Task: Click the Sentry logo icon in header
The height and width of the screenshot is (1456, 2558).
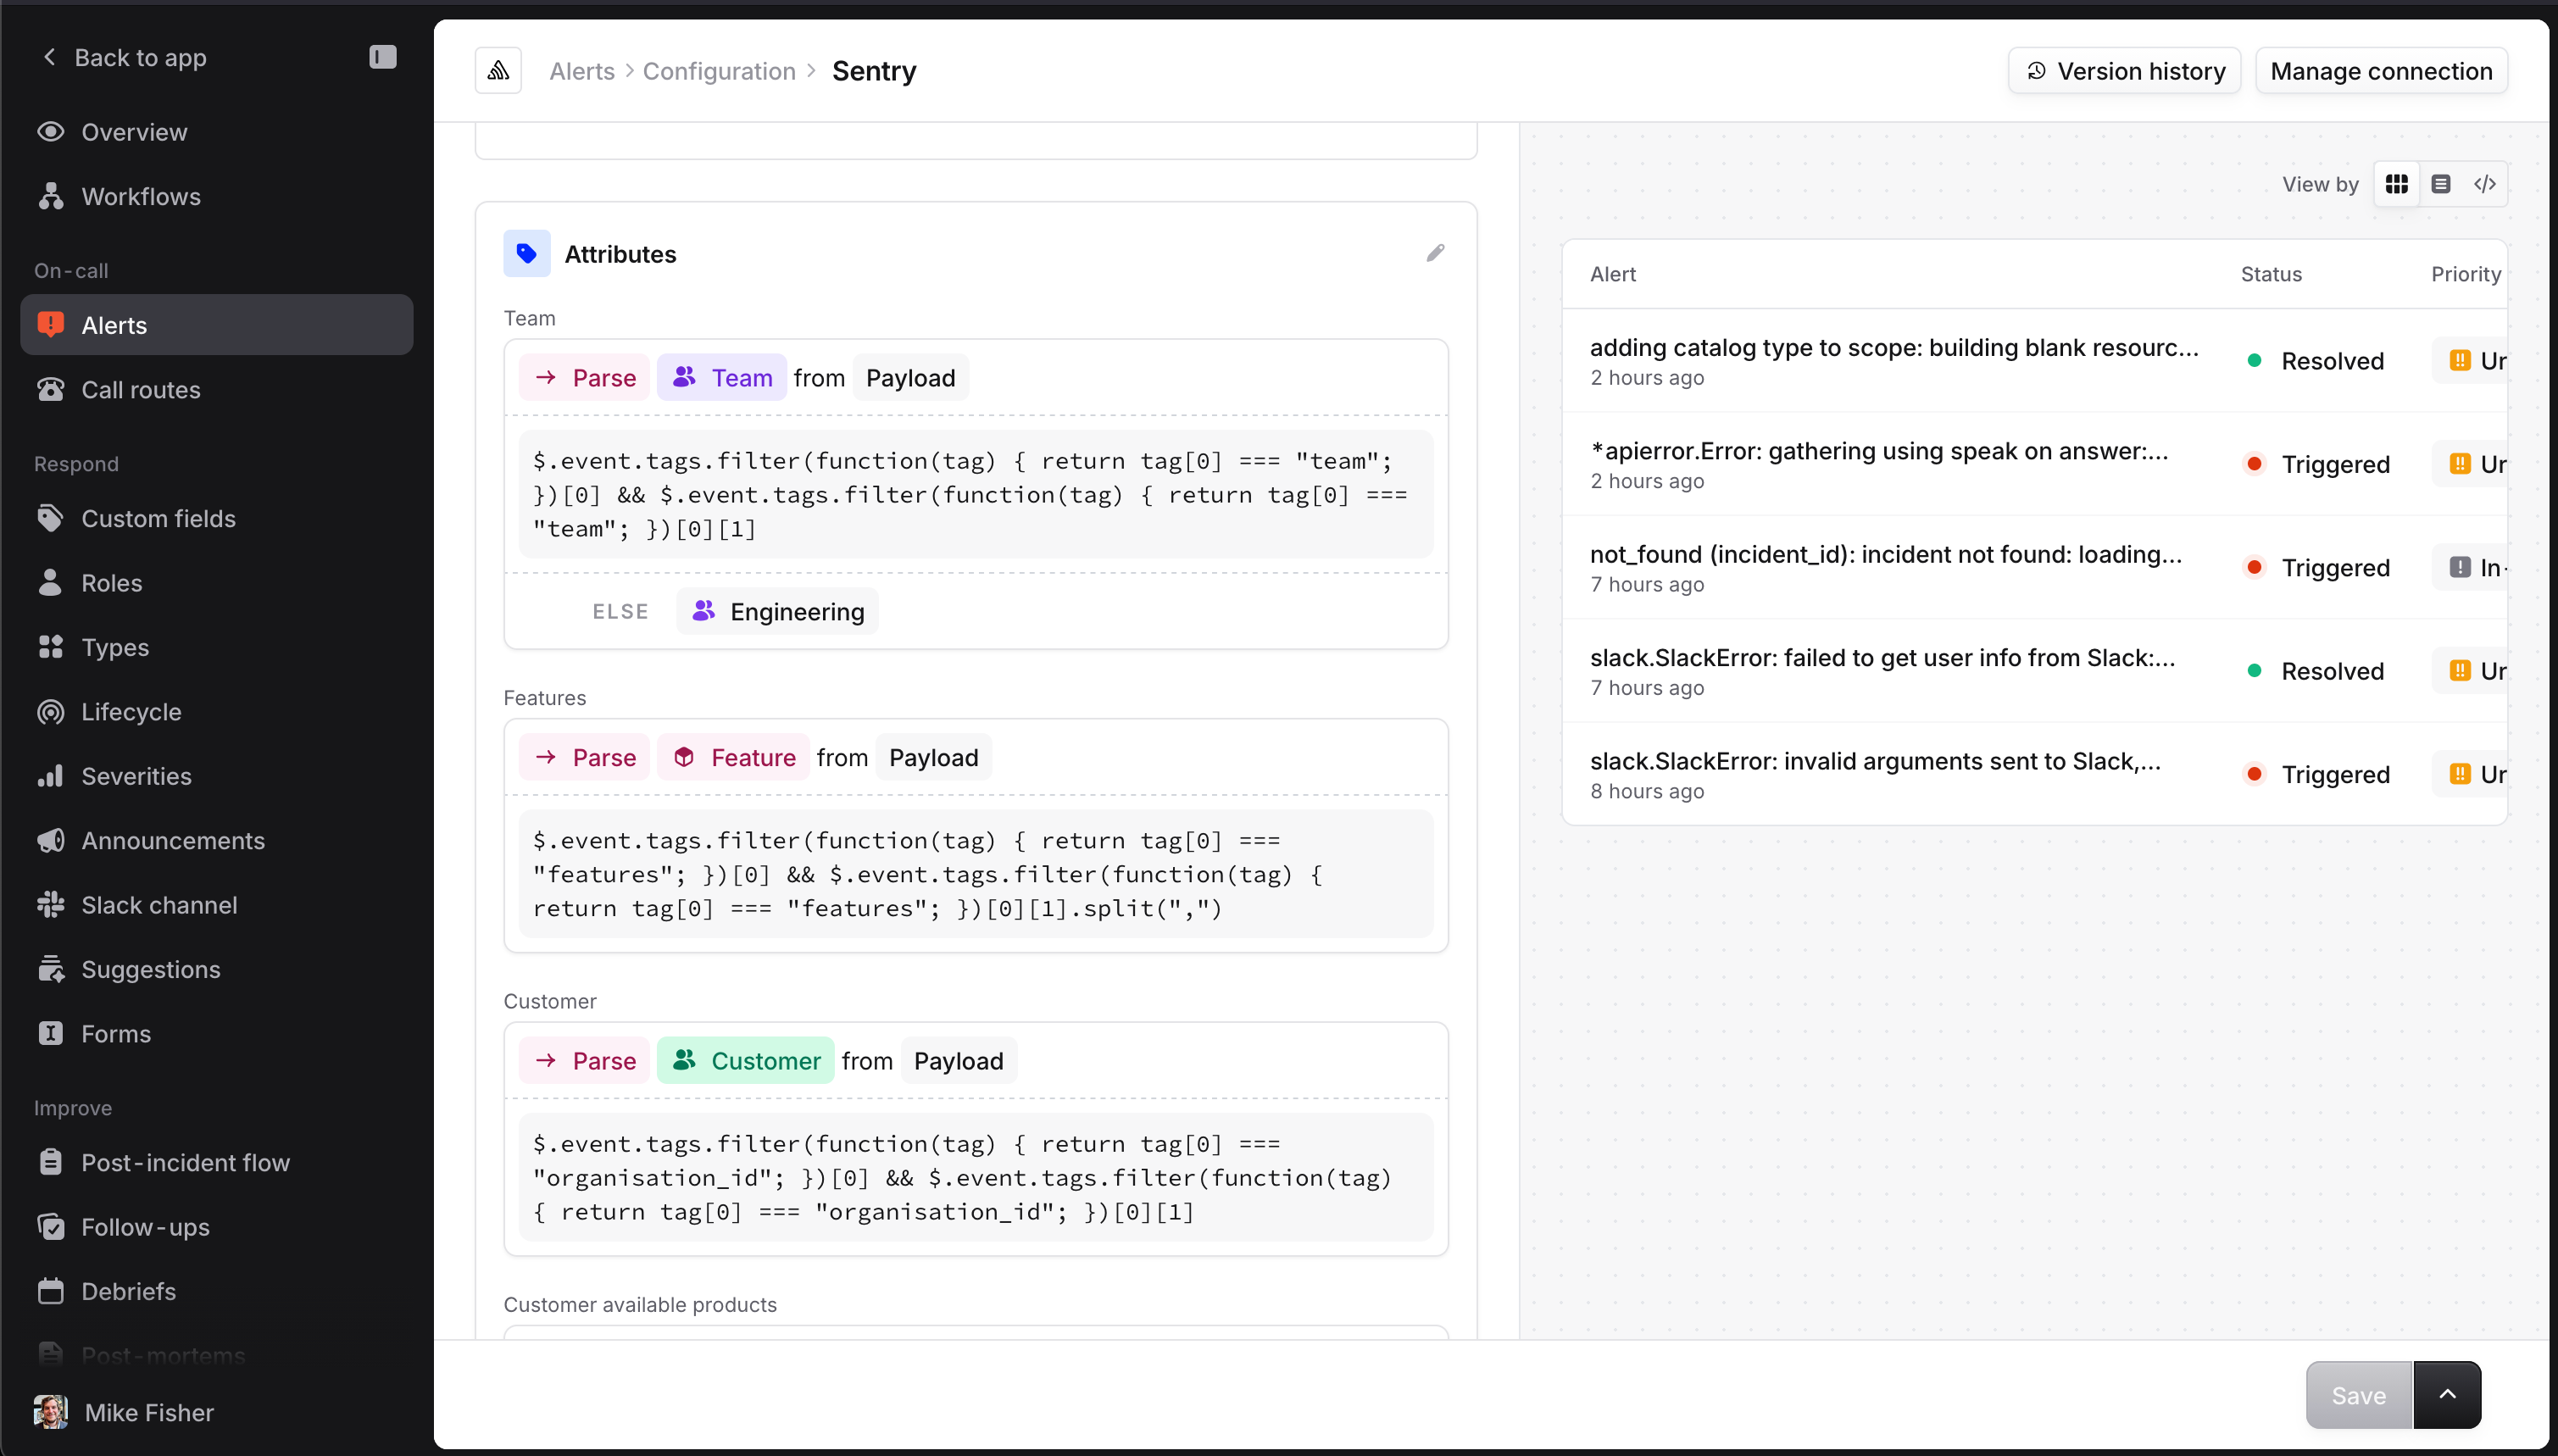Action: coord(498,71)
